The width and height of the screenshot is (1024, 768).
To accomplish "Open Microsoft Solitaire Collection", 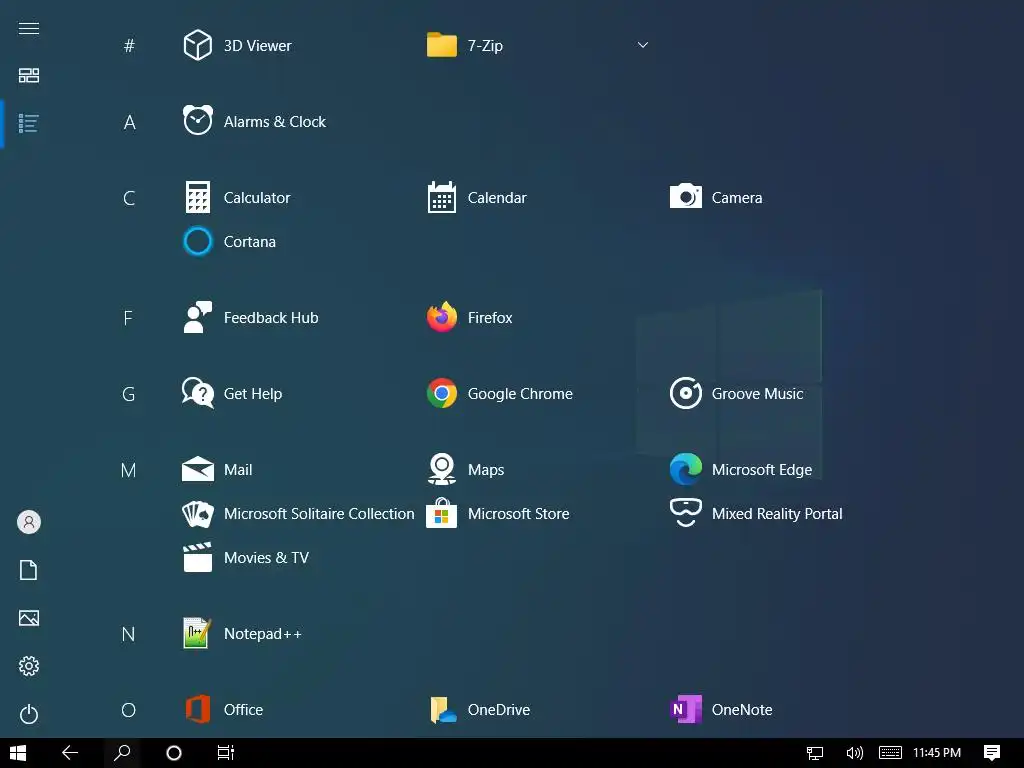I will tap(298, 514).
